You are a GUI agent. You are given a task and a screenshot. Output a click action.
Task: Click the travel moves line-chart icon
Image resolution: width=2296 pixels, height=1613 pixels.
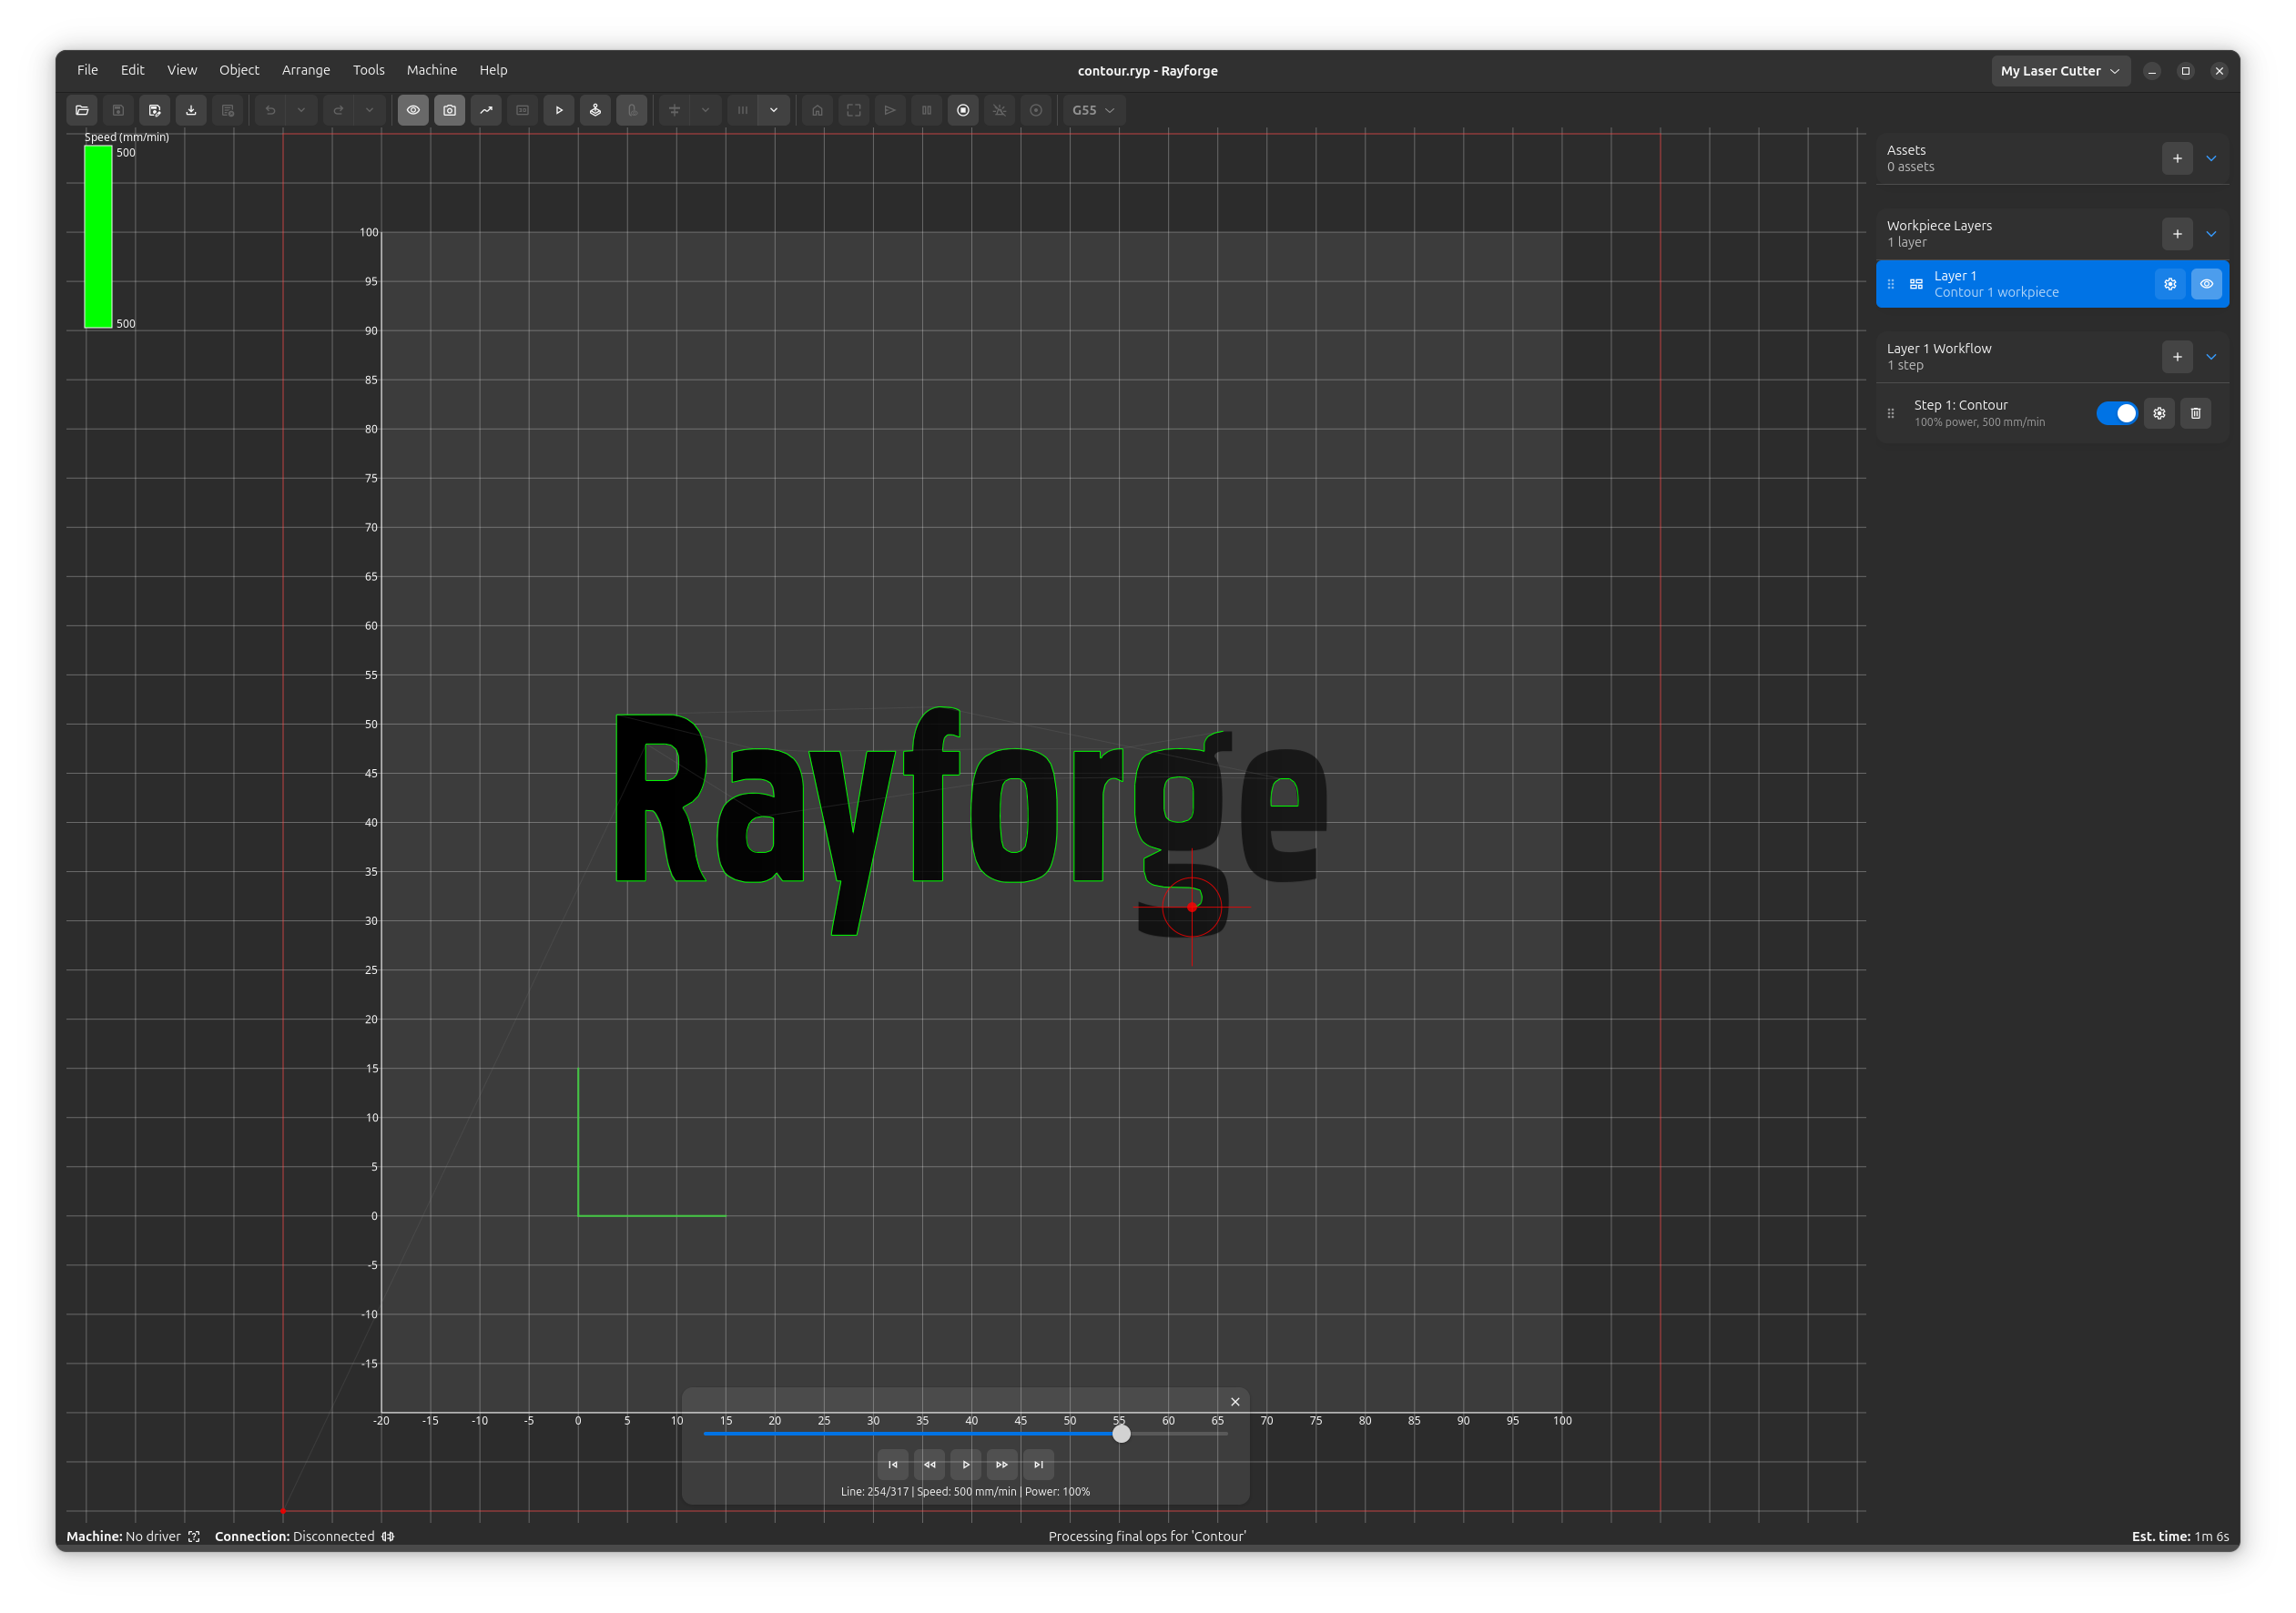[x=486, y=110]
